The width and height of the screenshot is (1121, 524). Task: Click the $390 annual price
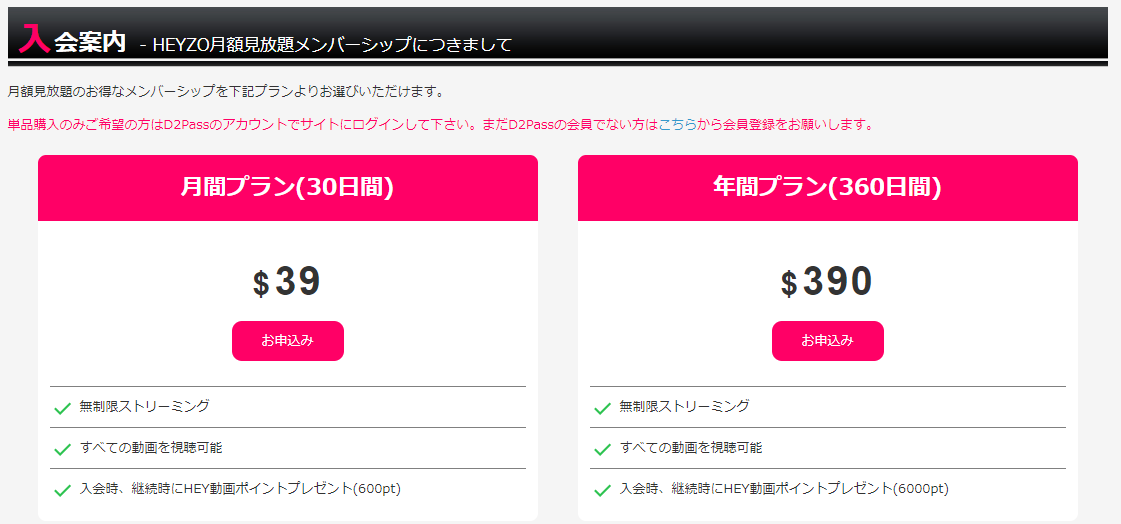click(x=827, y=282)
